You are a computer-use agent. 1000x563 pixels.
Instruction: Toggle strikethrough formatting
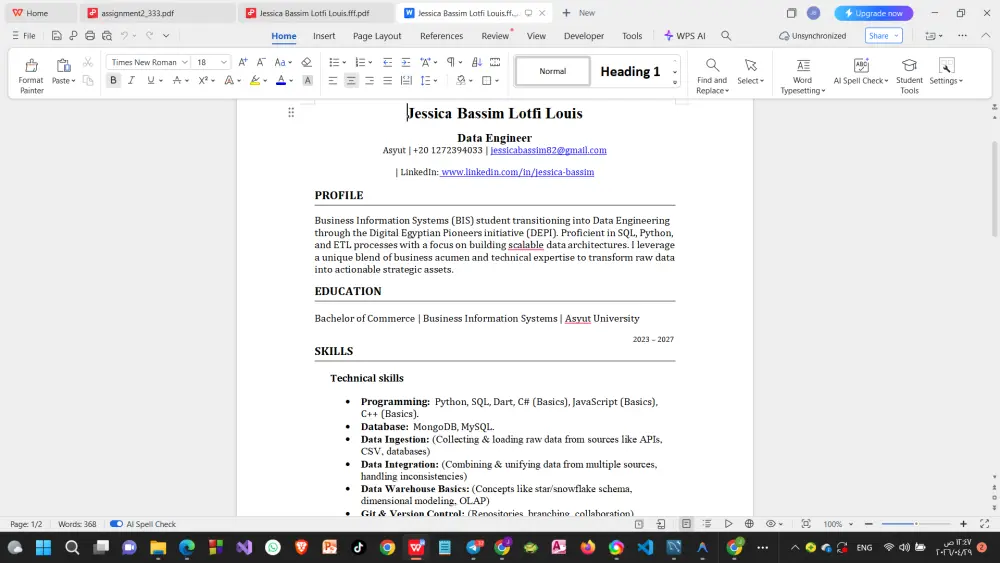coord(177,80)
